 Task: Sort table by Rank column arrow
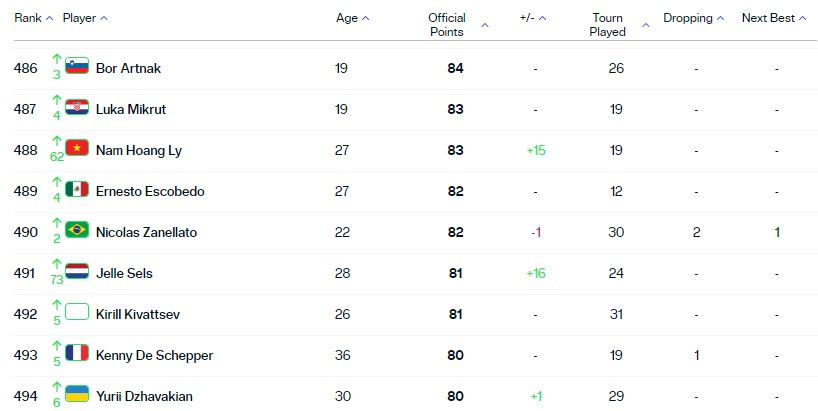click(x=50, y=18)
